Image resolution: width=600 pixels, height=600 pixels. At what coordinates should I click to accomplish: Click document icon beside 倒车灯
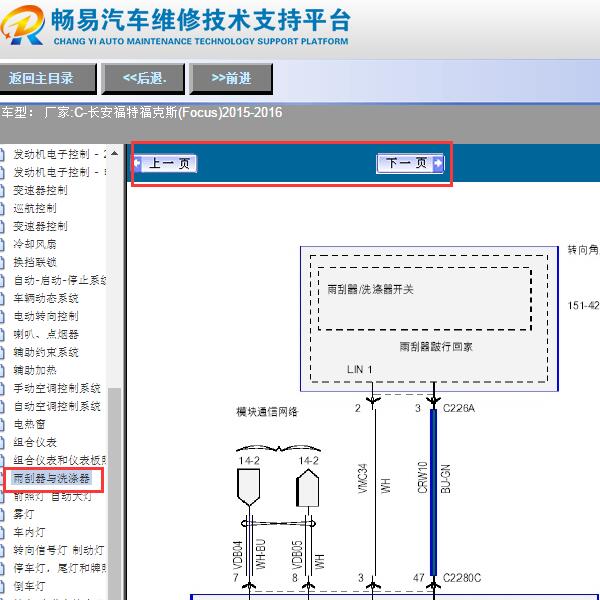click(2, 586)
